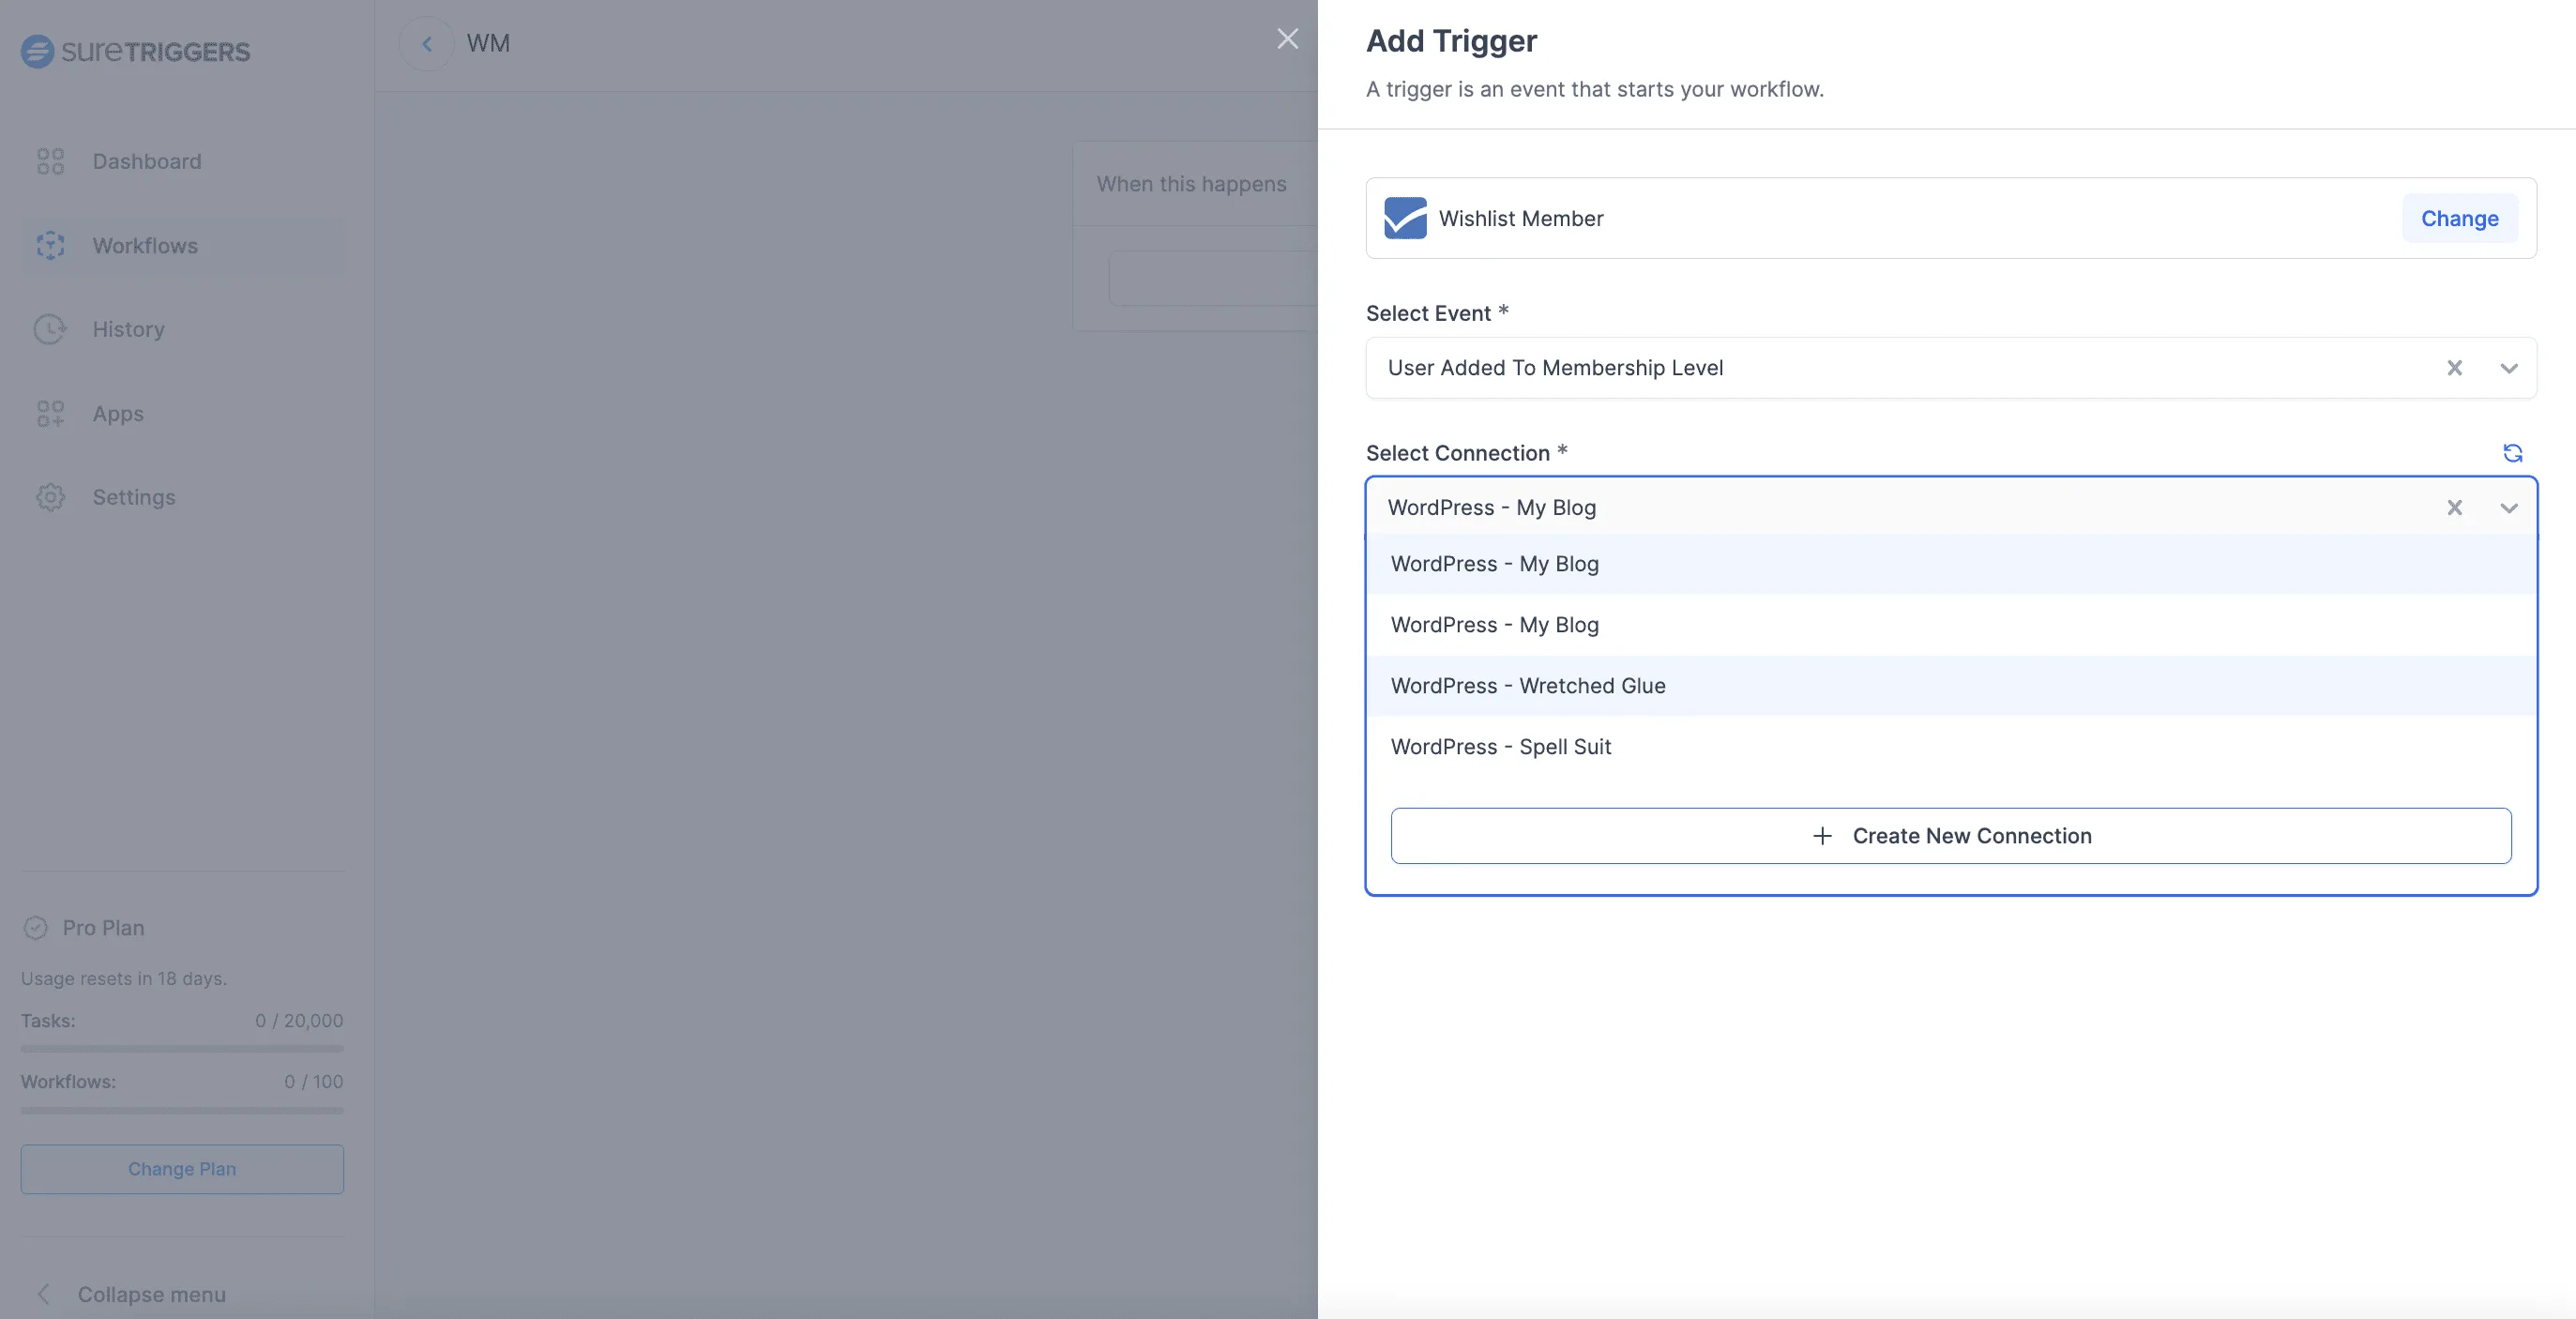The height and width of the screenshot is (1319, 2576).
Task: Choose the second WordPress - My Blog option
Action: [x=1494, y=625]
